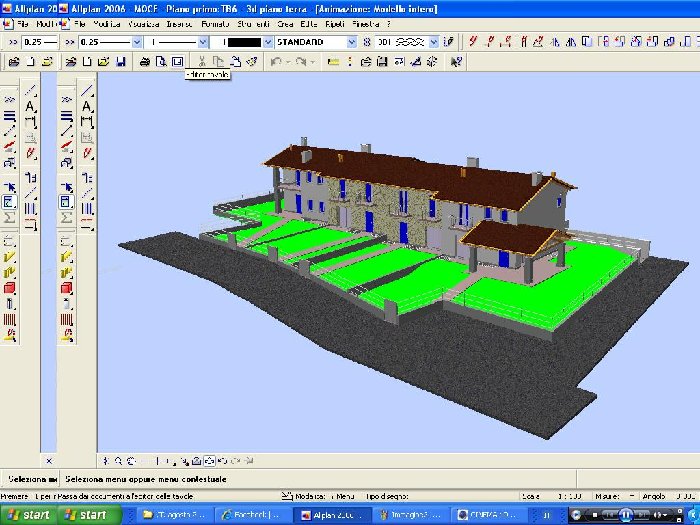Click red cube icon at far-left screen edge

coord(9,288)
